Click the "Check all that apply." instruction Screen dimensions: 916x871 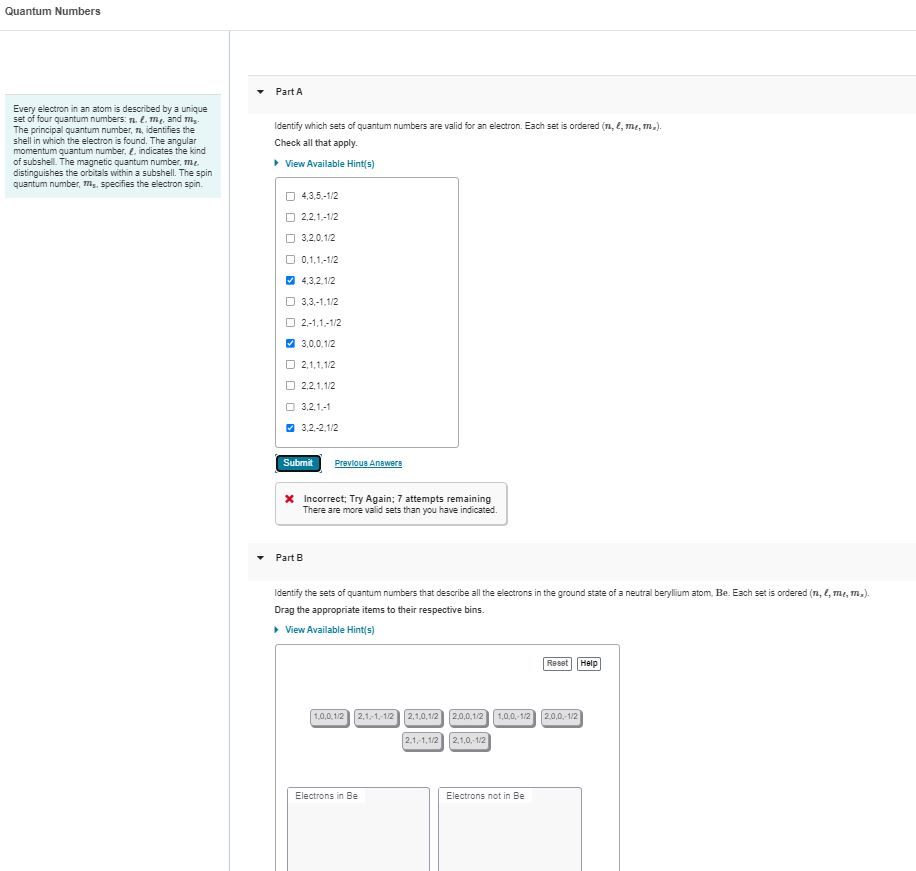pyautogui.click(x=316, y=143)
